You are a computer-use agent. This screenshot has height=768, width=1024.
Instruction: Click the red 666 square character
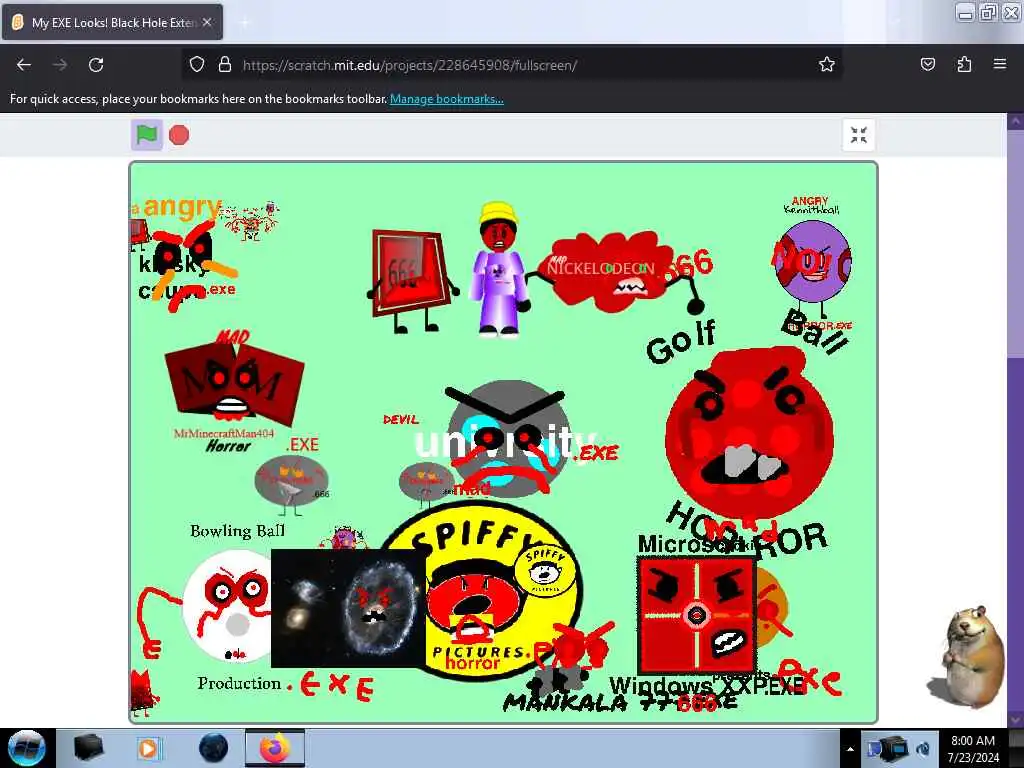pos(411,280)
